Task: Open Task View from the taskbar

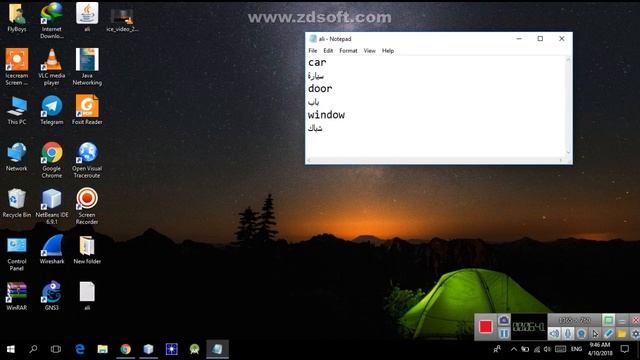Action: [56, 349]
